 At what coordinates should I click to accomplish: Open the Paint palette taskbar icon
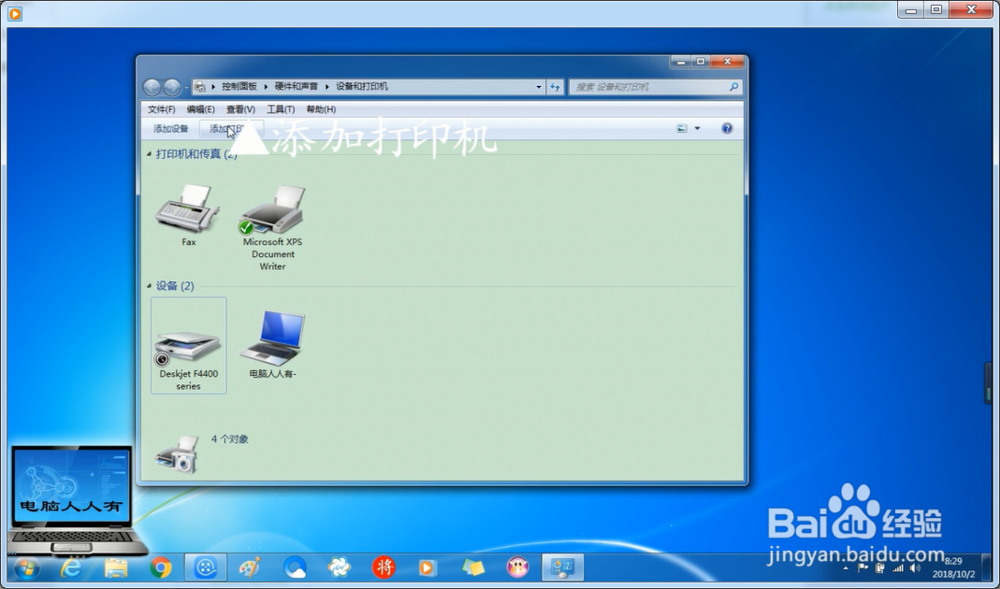(249, 567)
